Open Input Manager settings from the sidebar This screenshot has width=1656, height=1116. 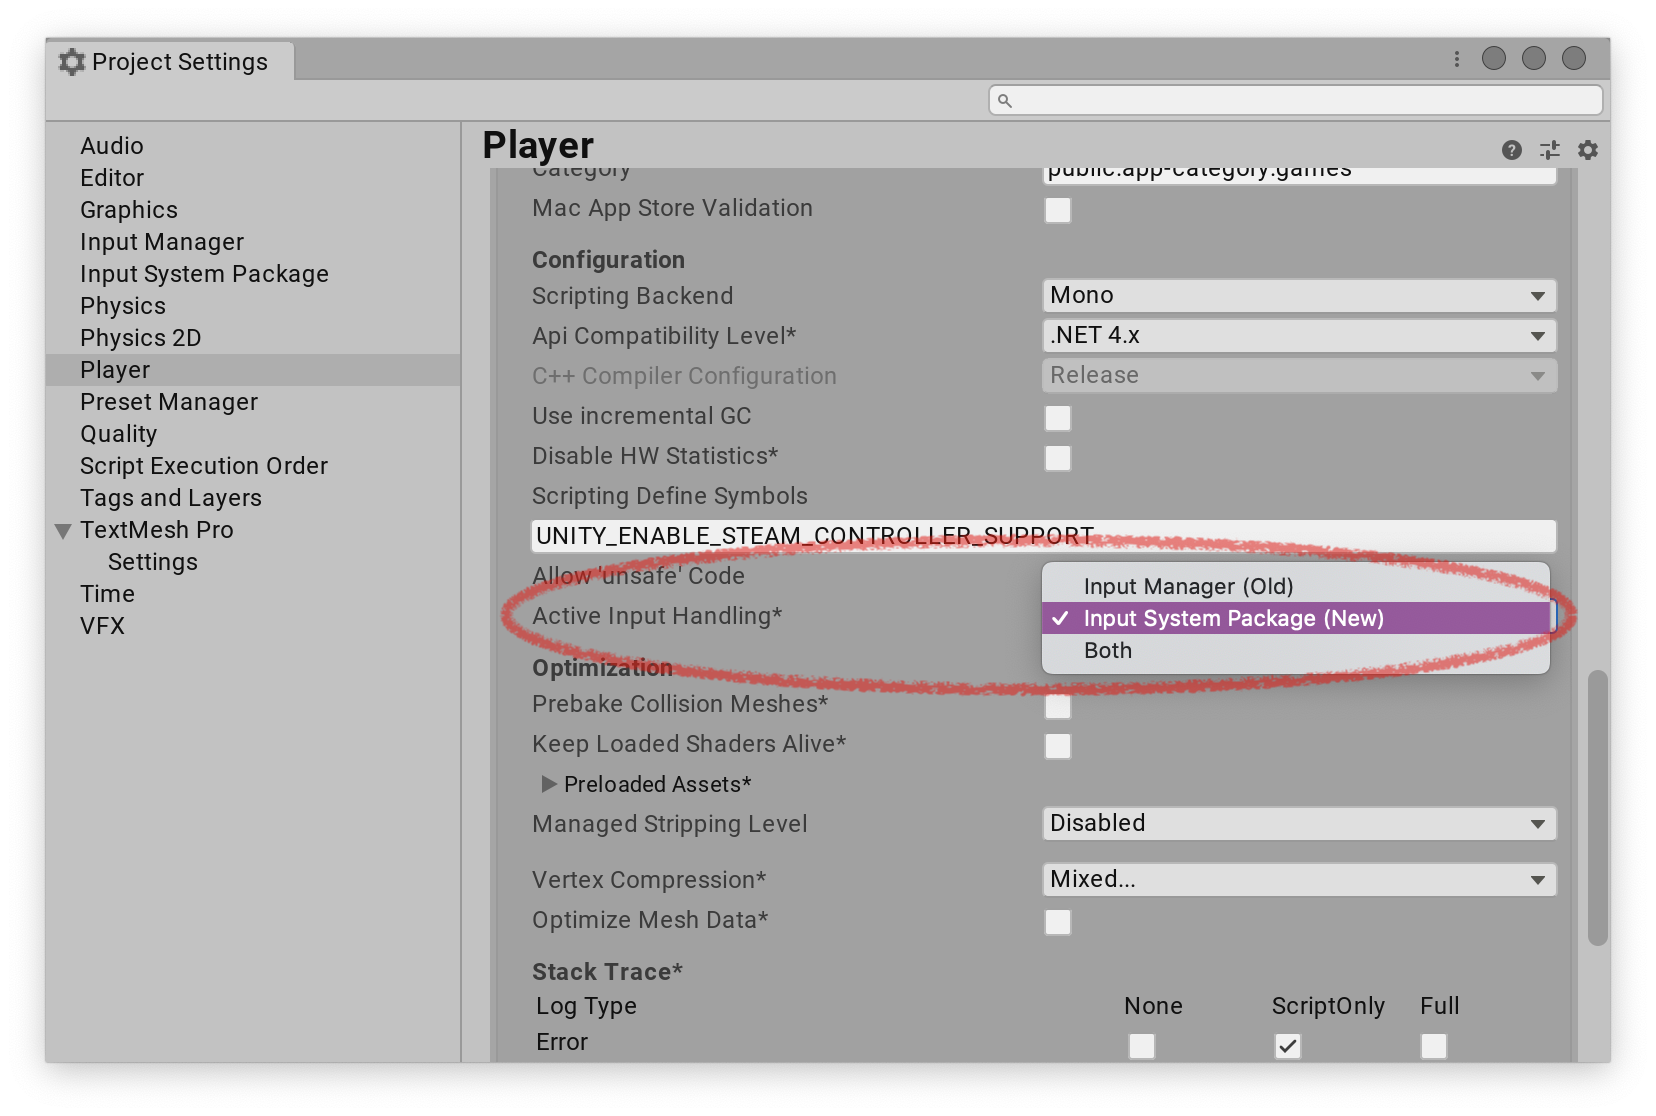161,241
